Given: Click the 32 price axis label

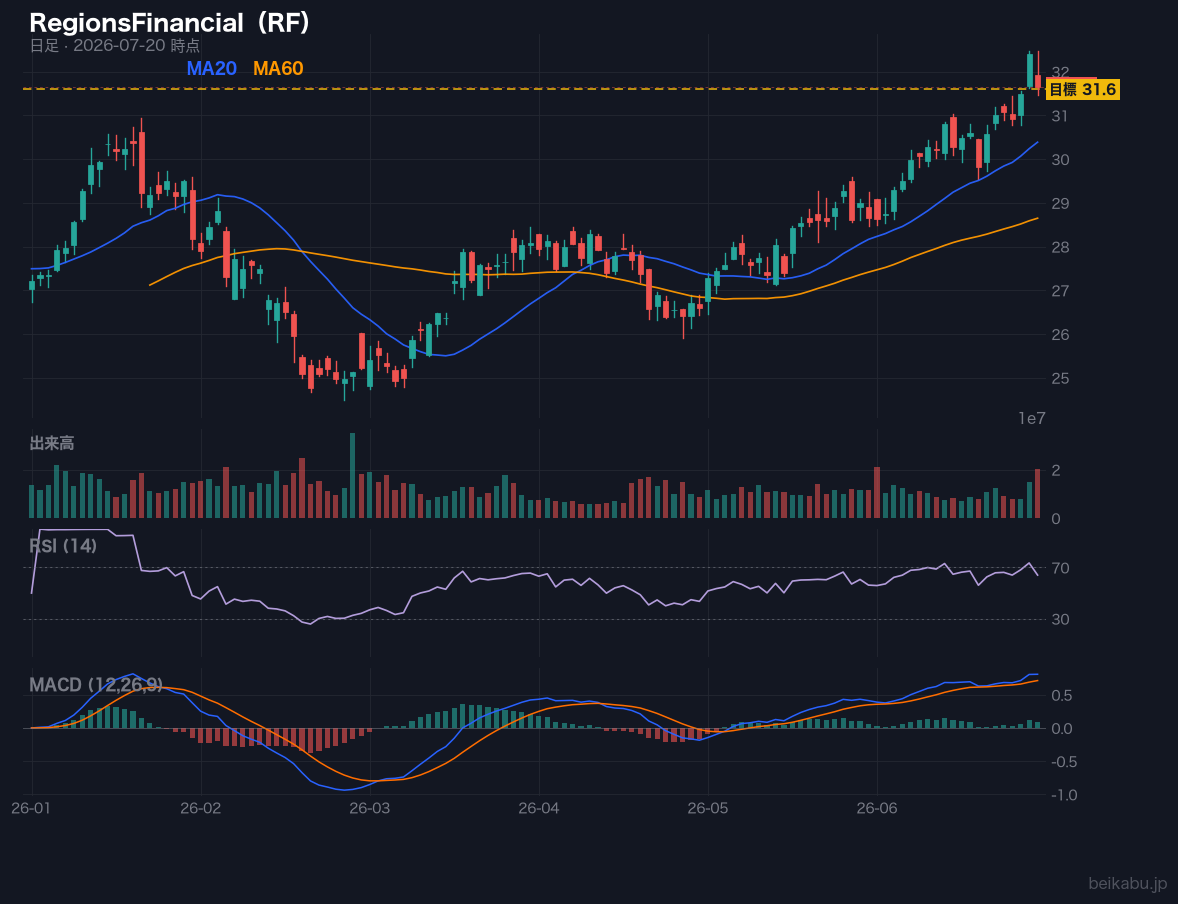Looking at the screenshot, I should [x=1060, y=72].
